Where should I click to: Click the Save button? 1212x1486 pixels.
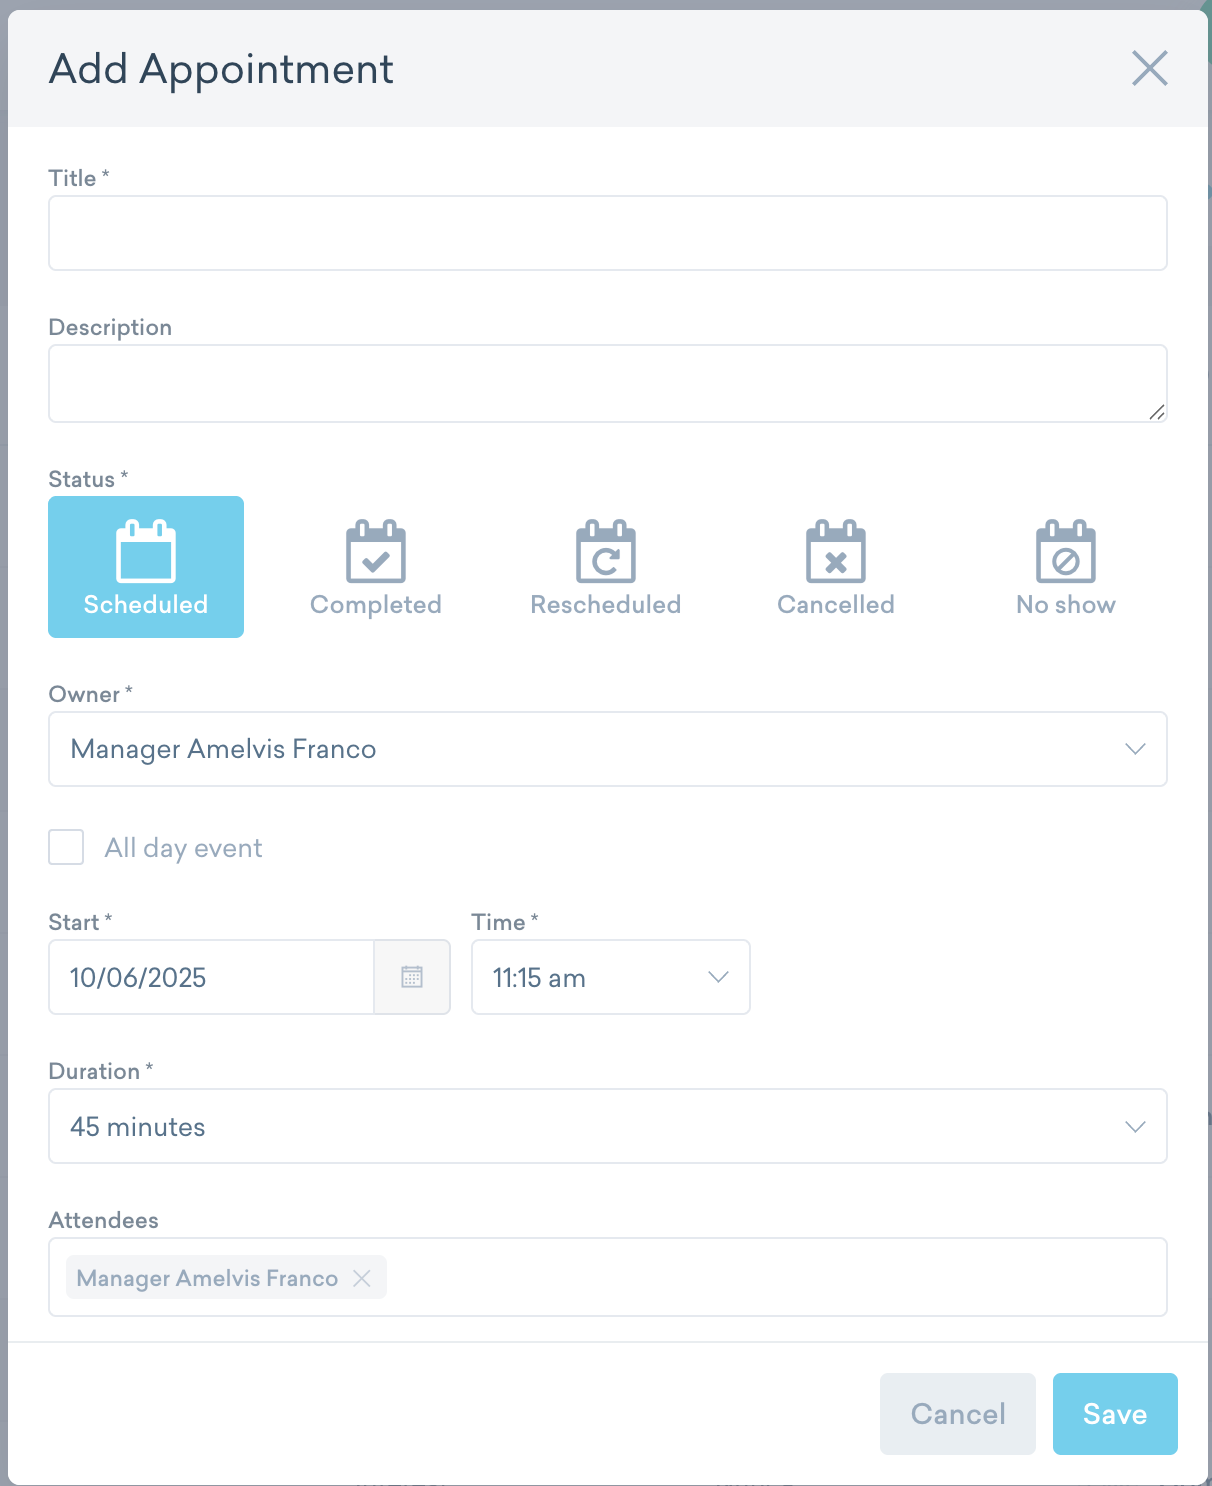(x=1114, y=1413)
